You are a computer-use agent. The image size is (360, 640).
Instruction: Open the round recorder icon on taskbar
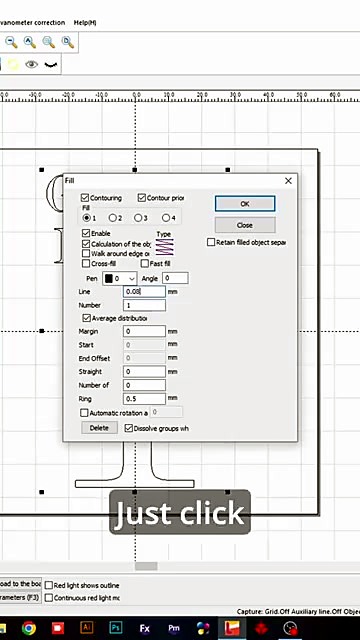[x=291, y=628]
